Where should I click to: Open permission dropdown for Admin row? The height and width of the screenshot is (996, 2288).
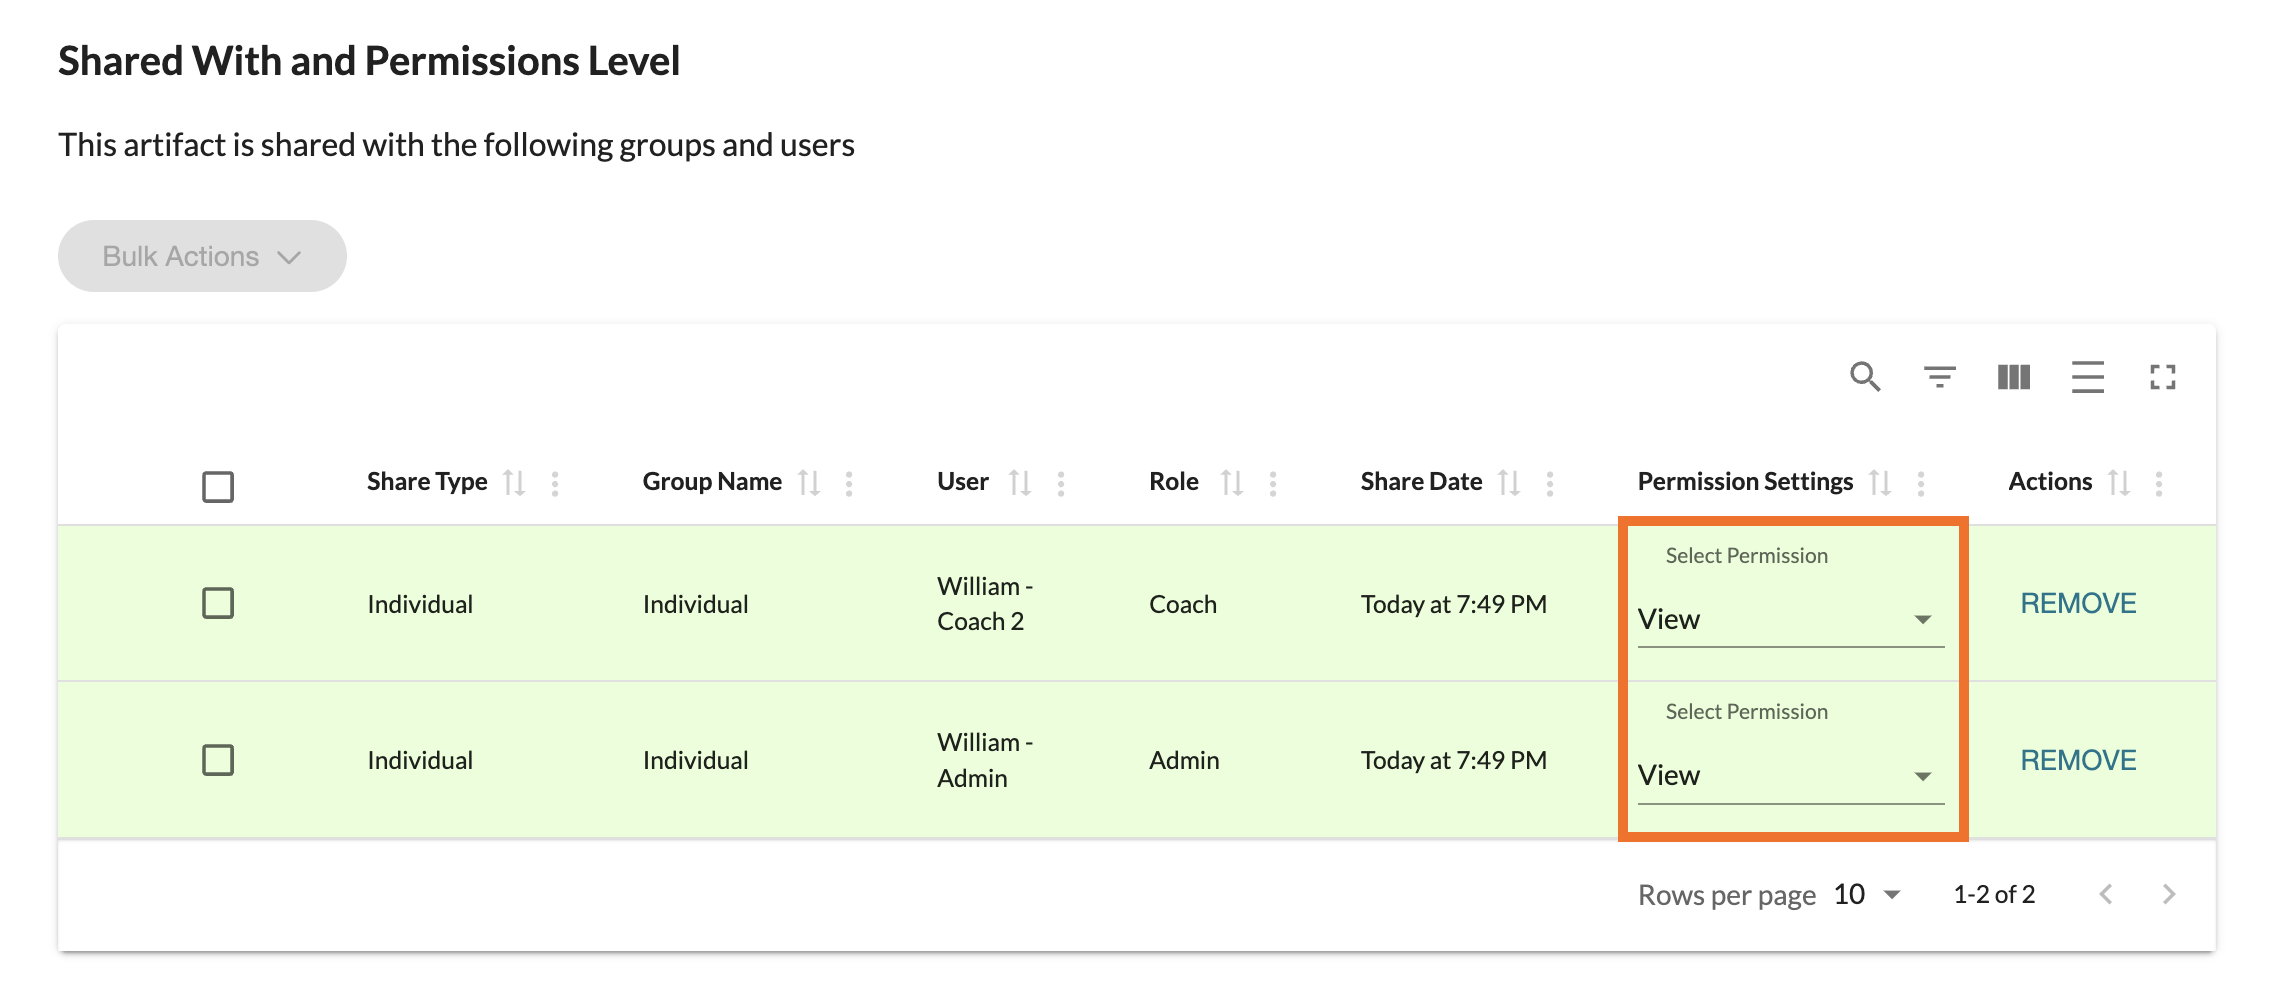click(1790, 776)
